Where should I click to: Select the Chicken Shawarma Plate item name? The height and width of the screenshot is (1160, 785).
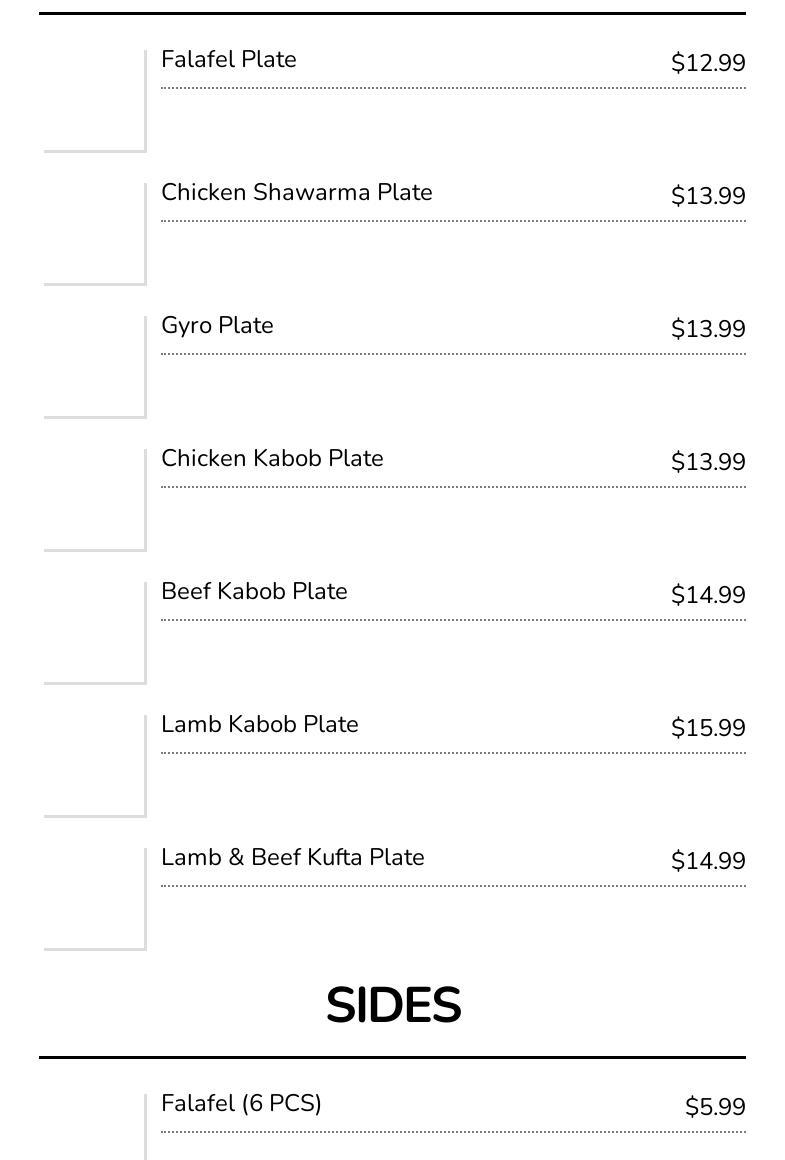(x=297, y=193)
